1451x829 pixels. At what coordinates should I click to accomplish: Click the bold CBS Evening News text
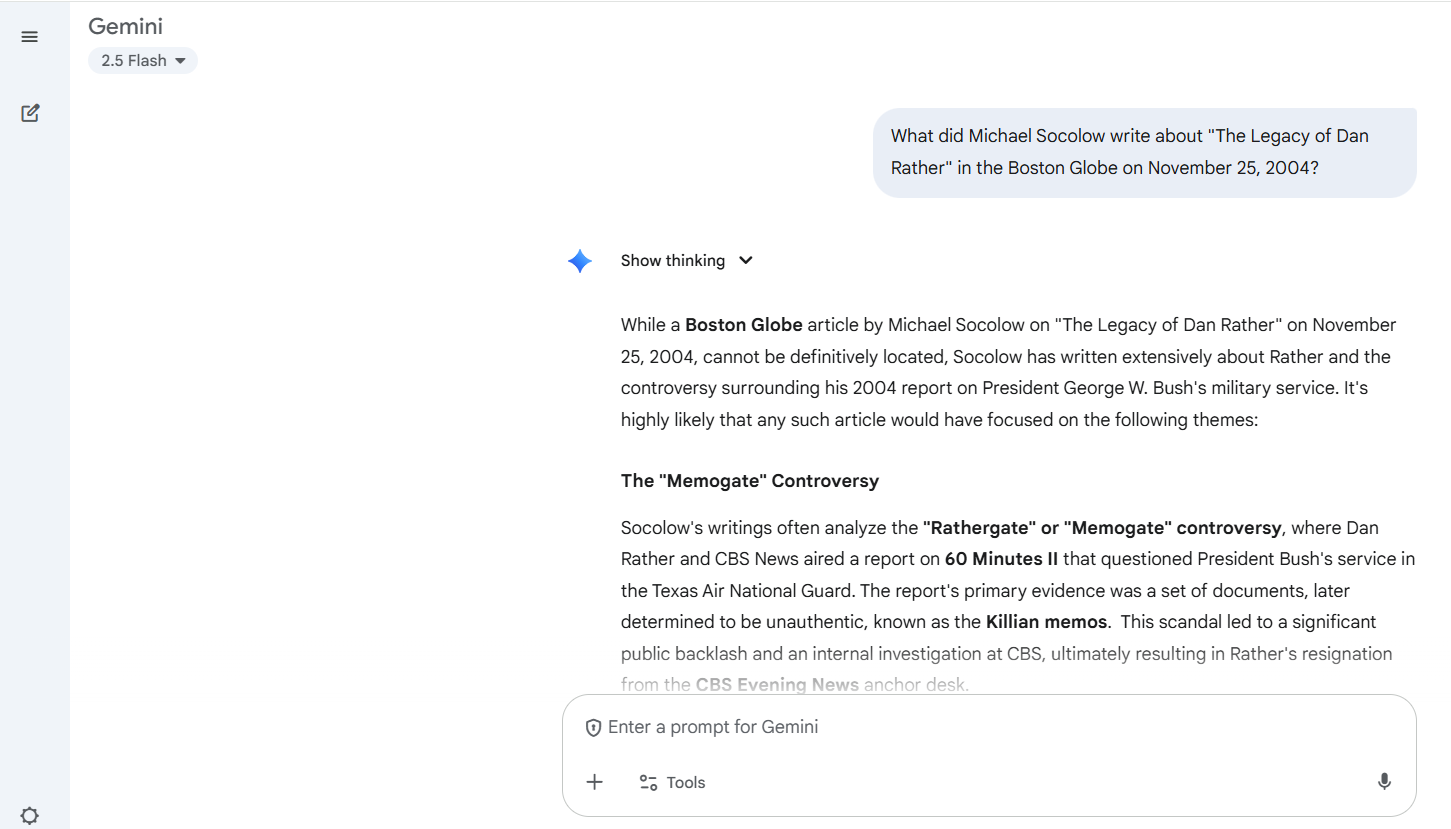coord(777,685)
